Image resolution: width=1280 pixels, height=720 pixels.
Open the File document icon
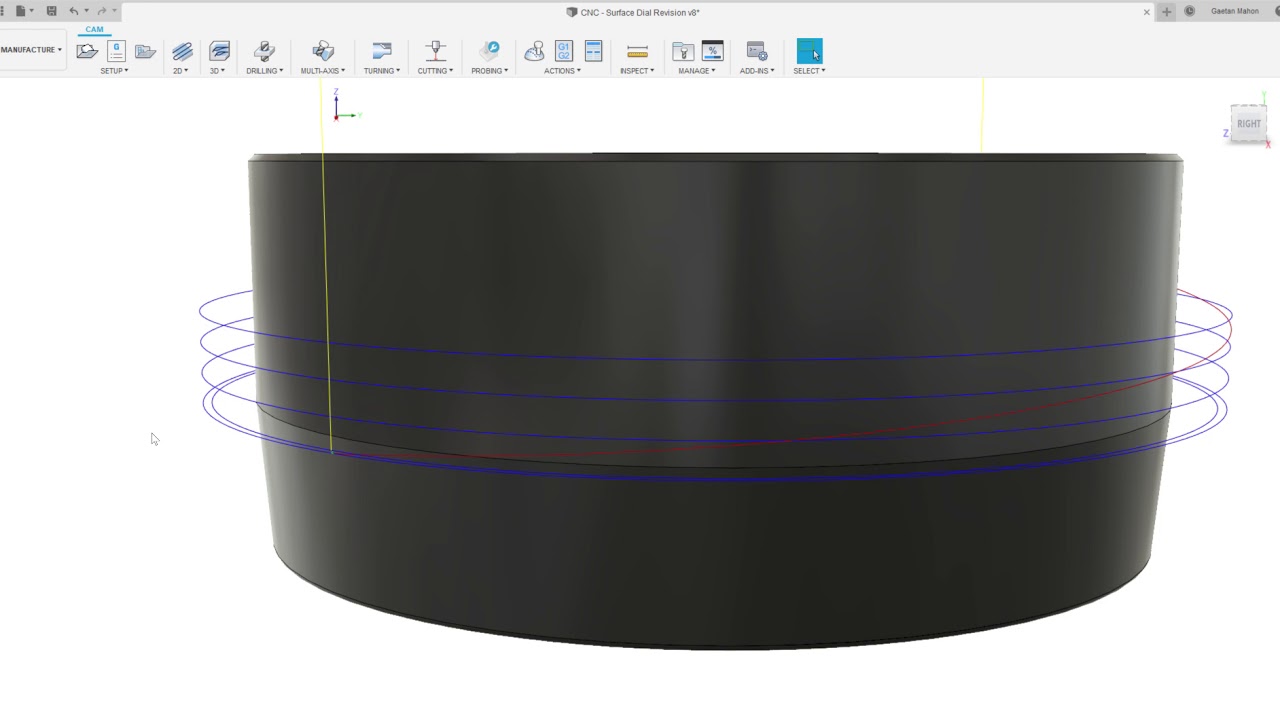[19, 11]
